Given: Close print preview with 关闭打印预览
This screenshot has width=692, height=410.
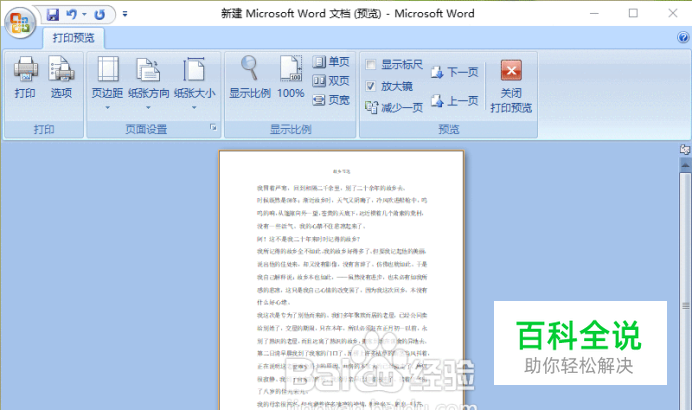Looking at the screenshot, I should point(511,86).
